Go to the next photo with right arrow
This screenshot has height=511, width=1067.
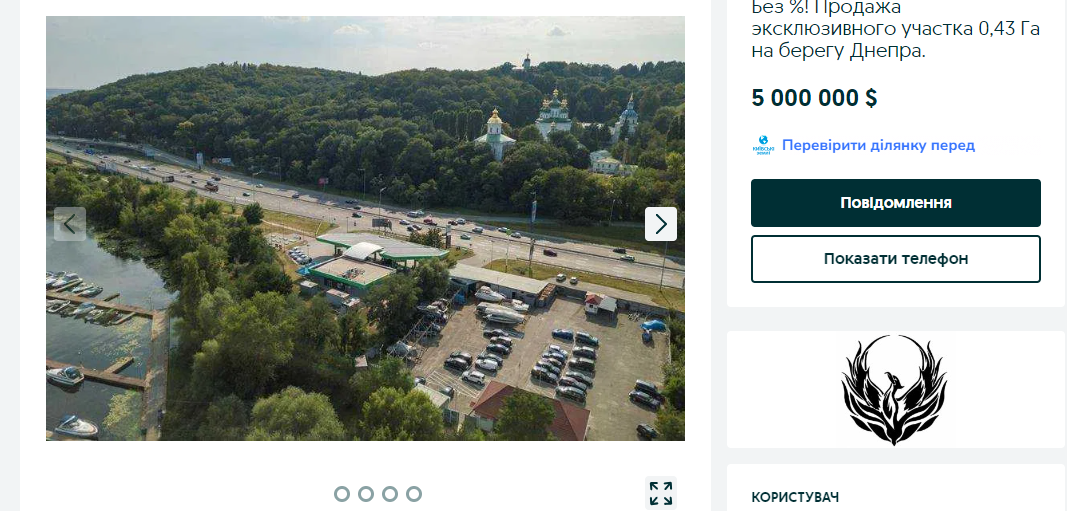point(661,224)
